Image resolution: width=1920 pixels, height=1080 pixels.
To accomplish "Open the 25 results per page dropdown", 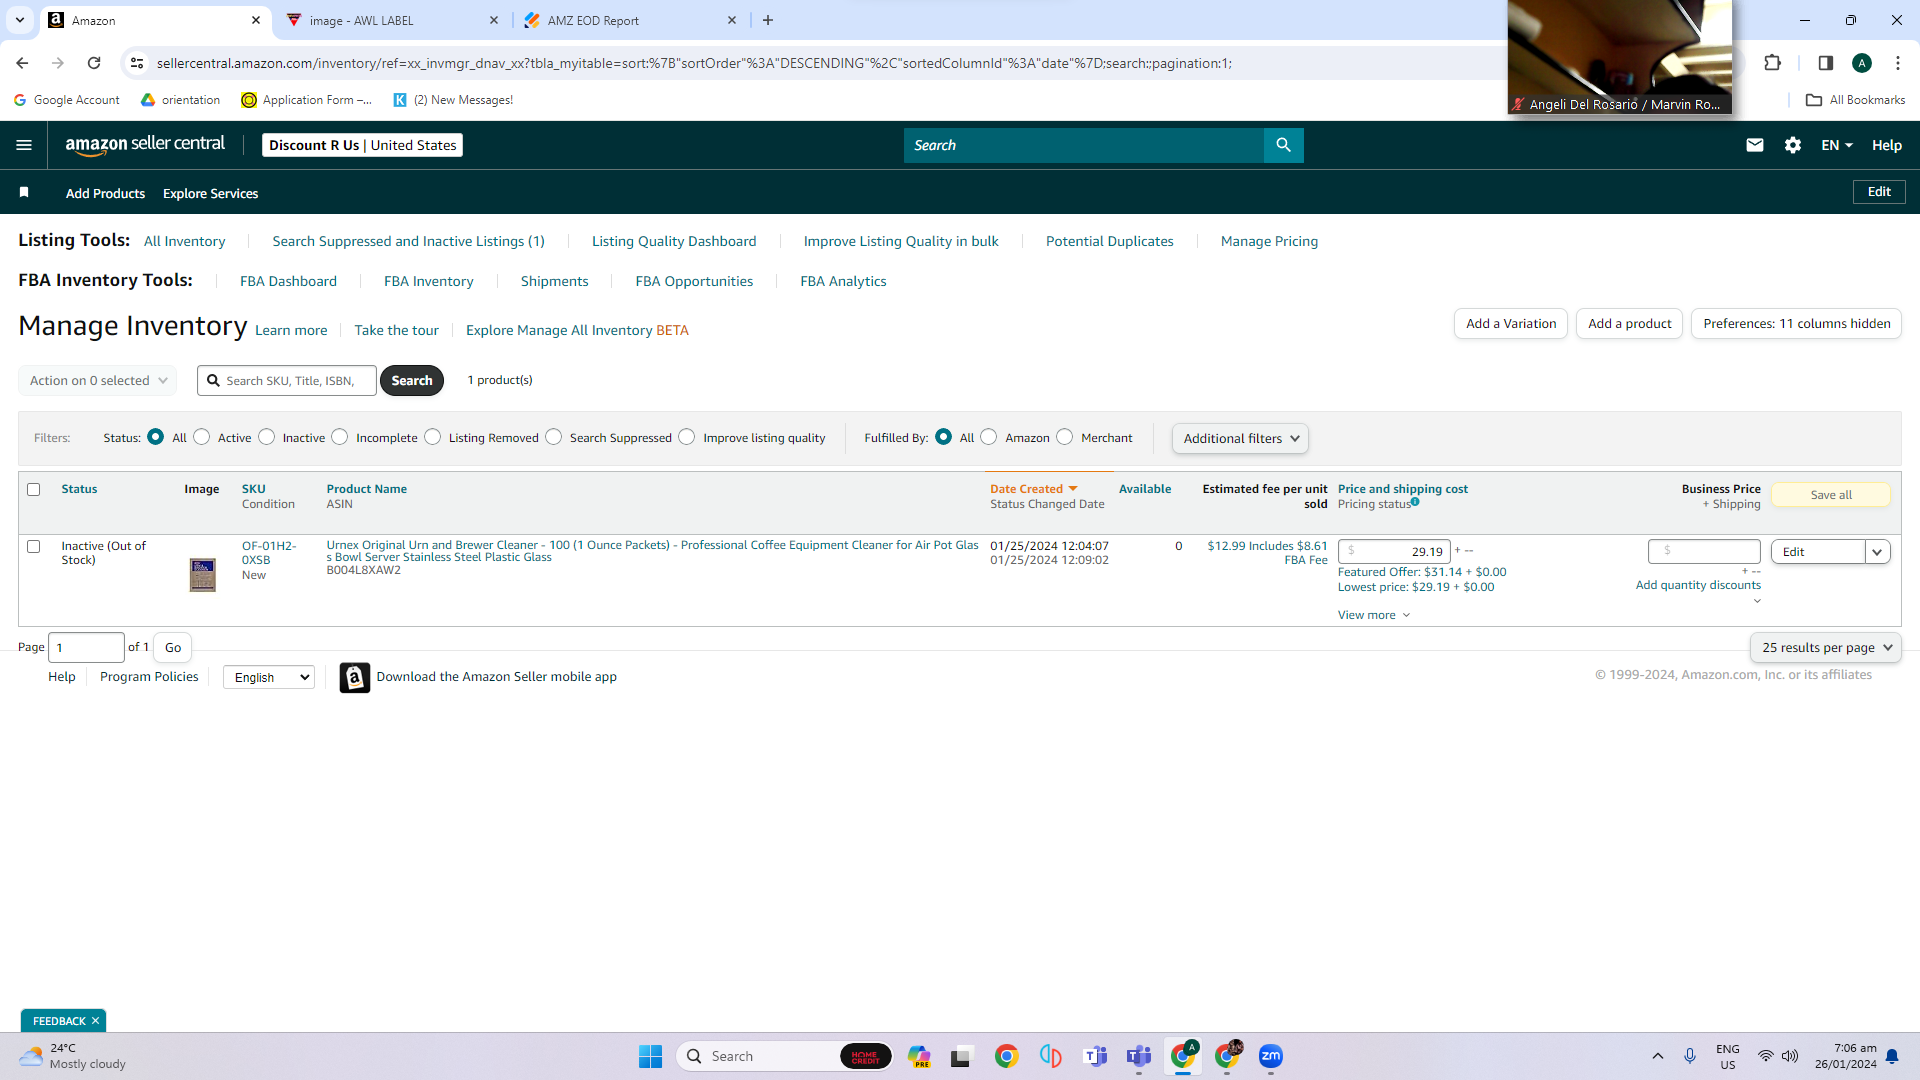I will click(1826, 647).
